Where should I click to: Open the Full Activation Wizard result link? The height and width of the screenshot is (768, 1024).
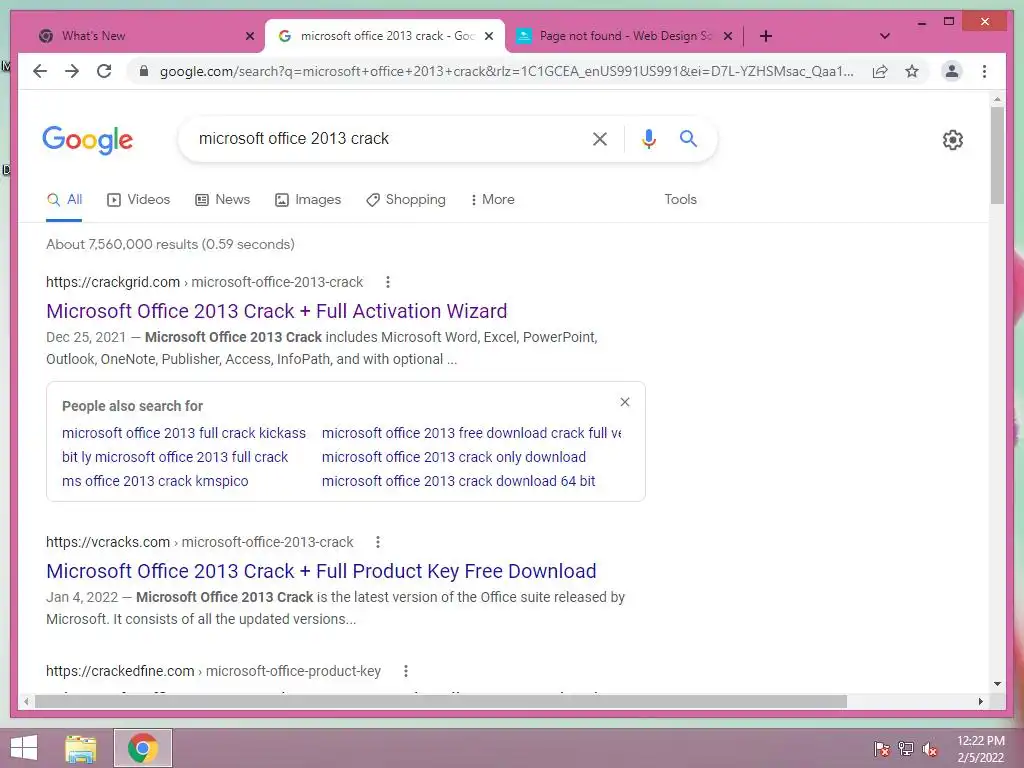coord(276,312)
